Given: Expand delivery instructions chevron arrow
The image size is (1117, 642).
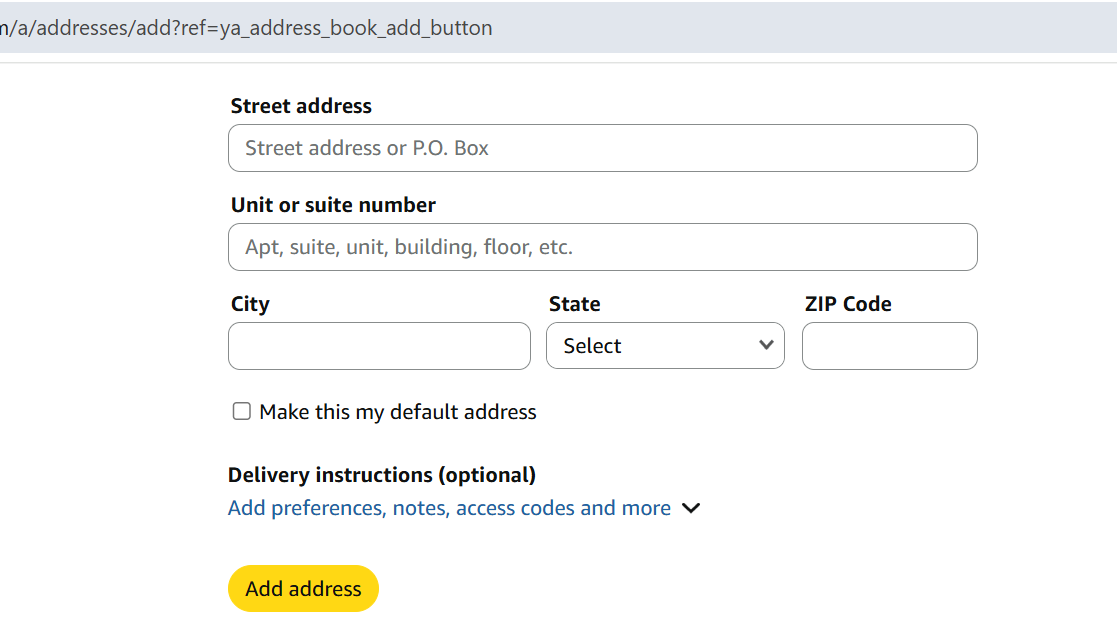Looking at the screenshot, I should pos(691,508).
